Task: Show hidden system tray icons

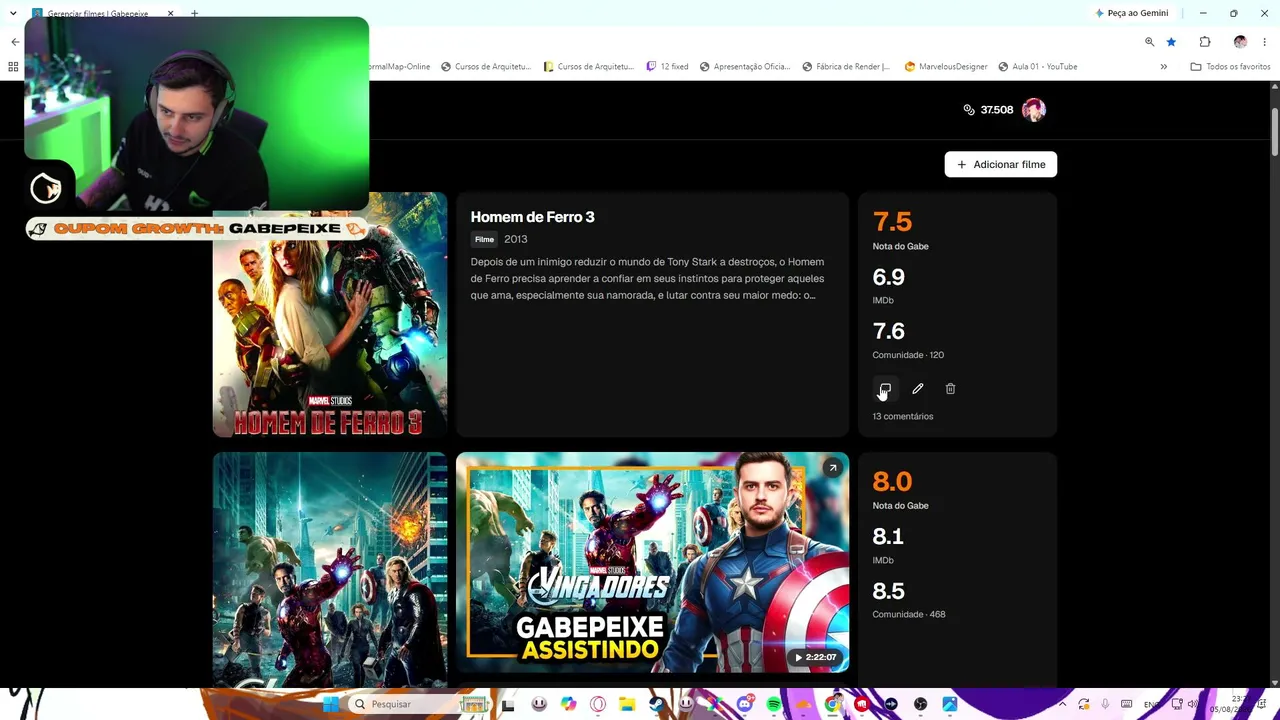Action: 1062,704
